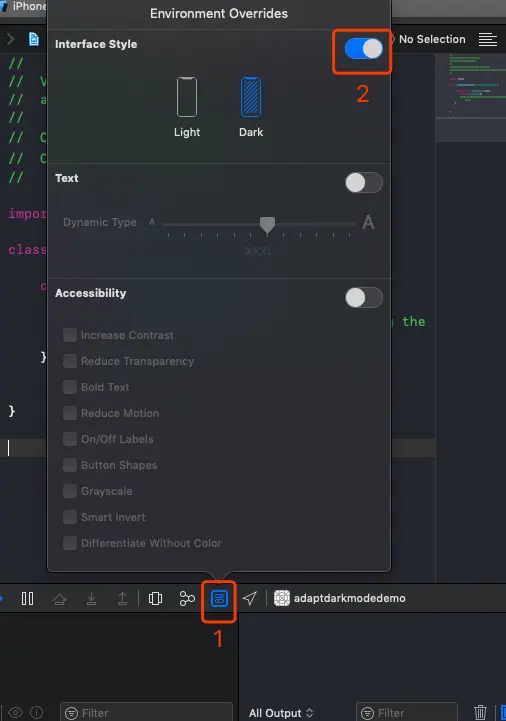
Task: Click the Step Out debug button
Action: coord(122,598)
